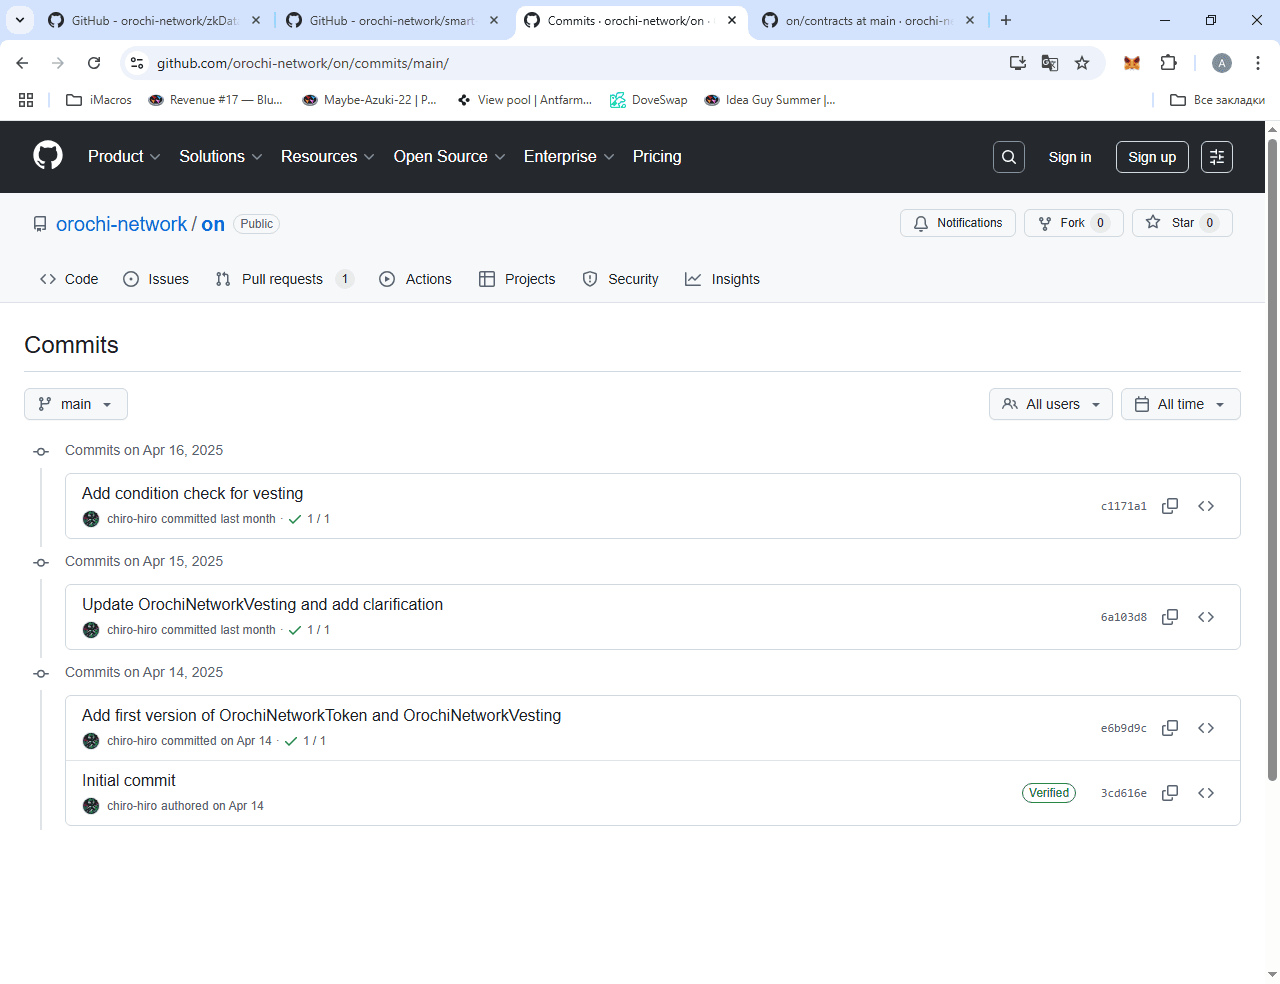Open the Issues tab
1280x984 pixels.
(156, 279)
